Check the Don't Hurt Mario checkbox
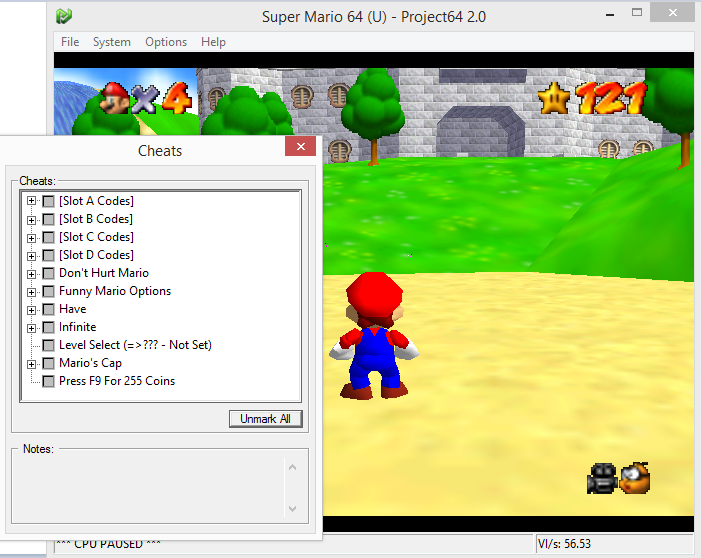This screenshot has height=558, width=701. point(48,273)
